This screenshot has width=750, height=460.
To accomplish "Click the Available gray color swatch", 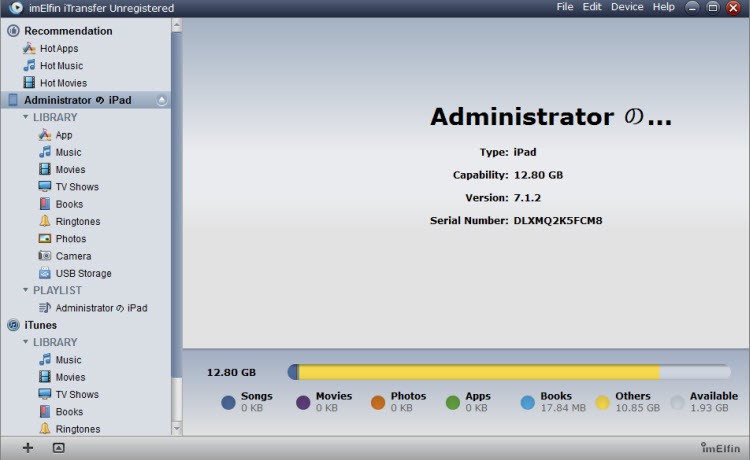I will 677,403.
